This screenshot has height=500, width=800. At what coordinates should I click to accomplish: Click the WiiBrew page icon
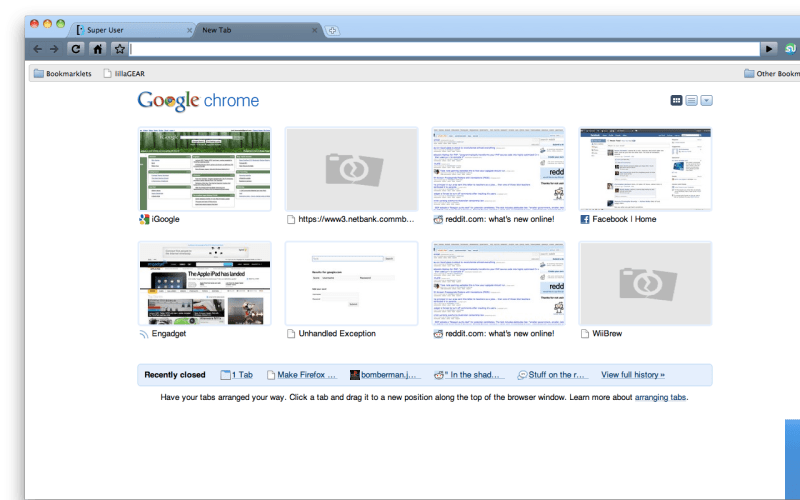(585, 334)
